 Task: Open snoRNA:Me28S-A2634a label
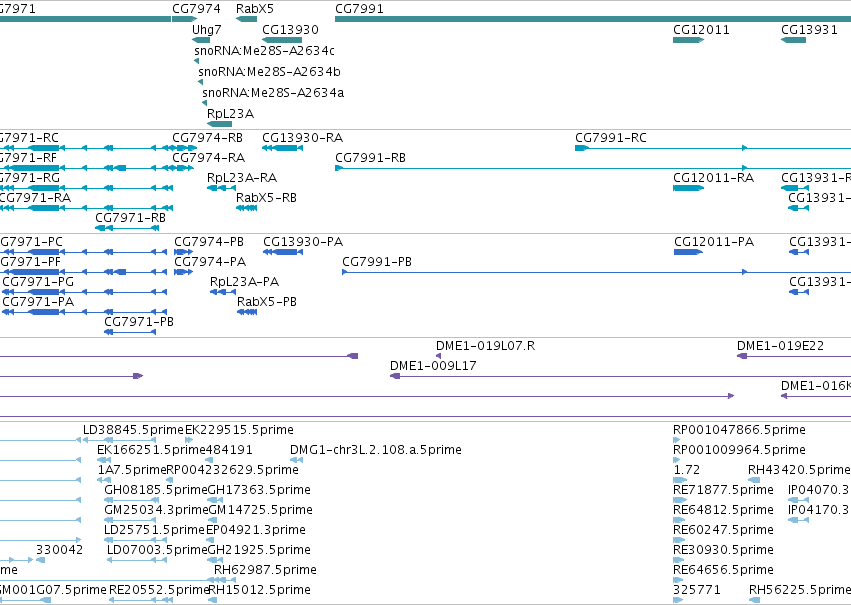(273, 93)
